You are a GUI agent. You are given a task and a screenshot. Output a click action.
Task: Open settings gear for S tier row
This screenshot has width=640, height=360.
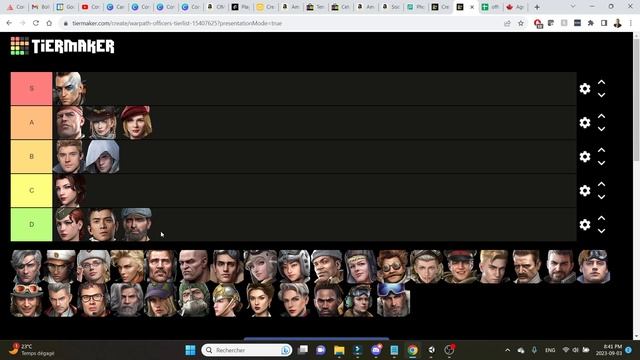coord(584,89)
